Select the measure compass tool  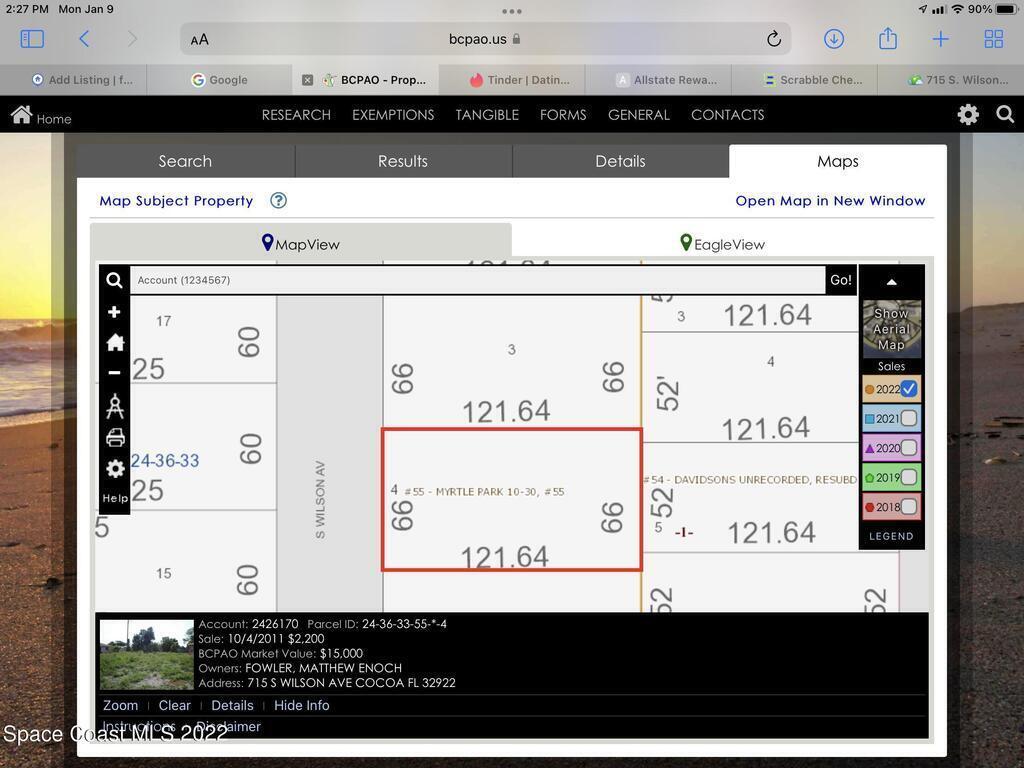coord(114,406)
